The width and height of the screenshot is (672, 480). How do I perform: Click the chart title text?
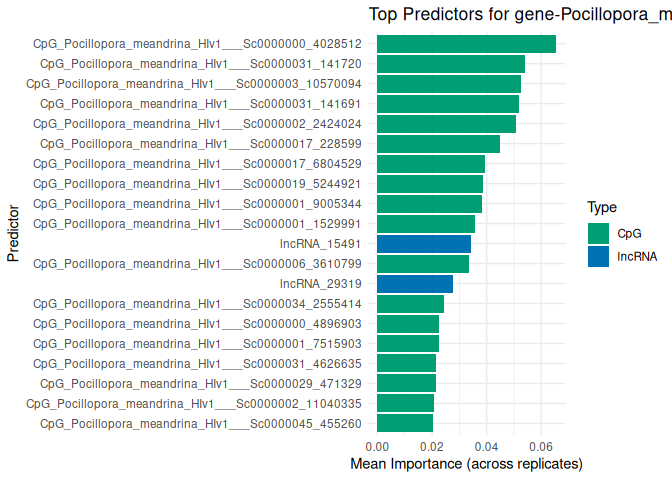[x=519, y=14]
